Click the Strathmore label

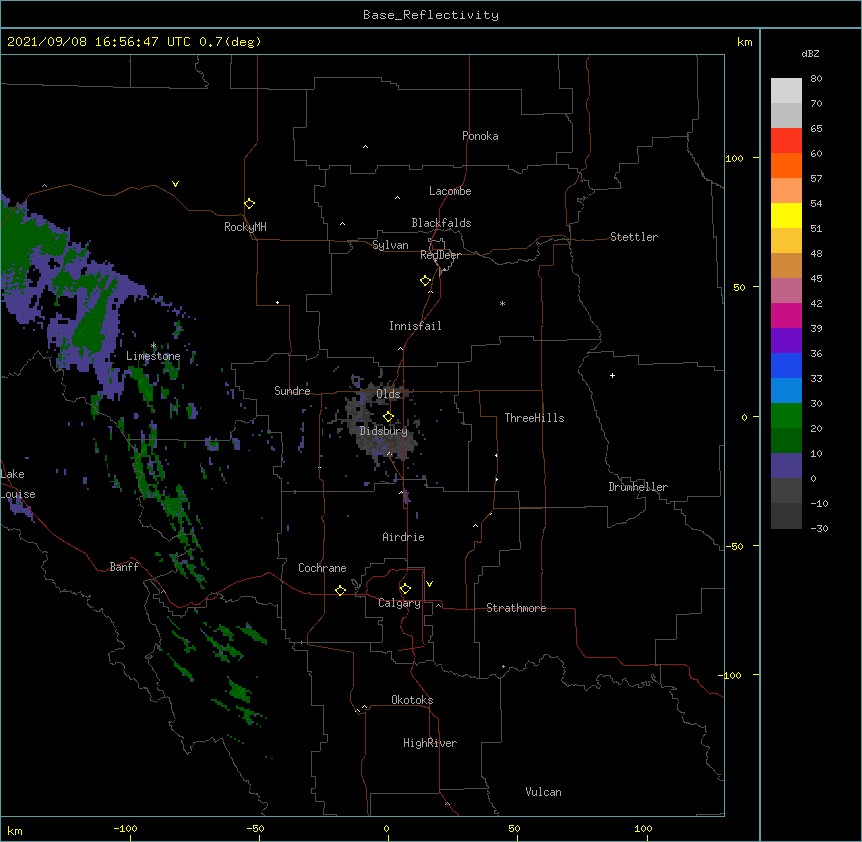[516, 608]
